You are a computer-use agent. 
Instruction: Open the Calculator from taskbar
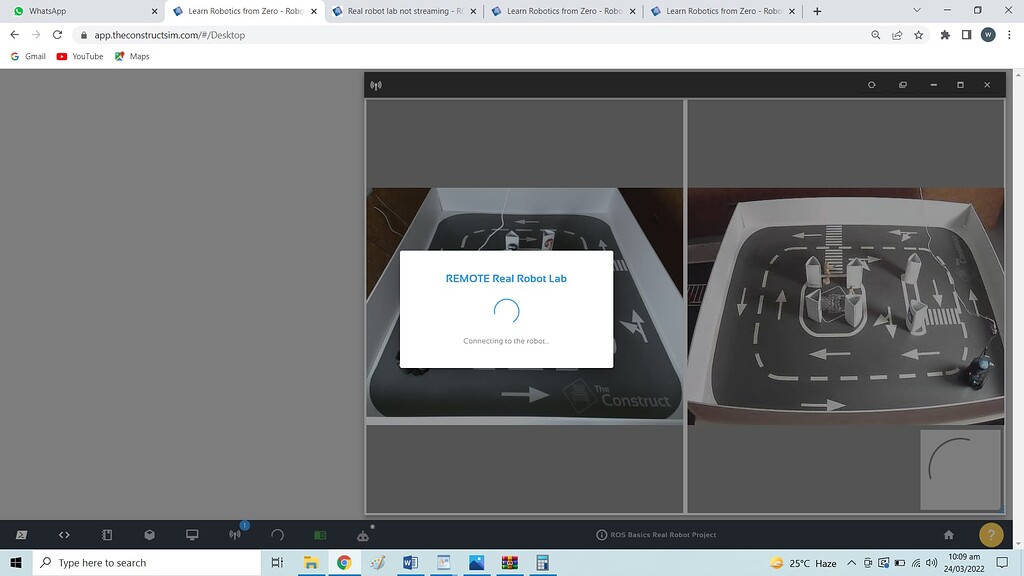[542, 562]
